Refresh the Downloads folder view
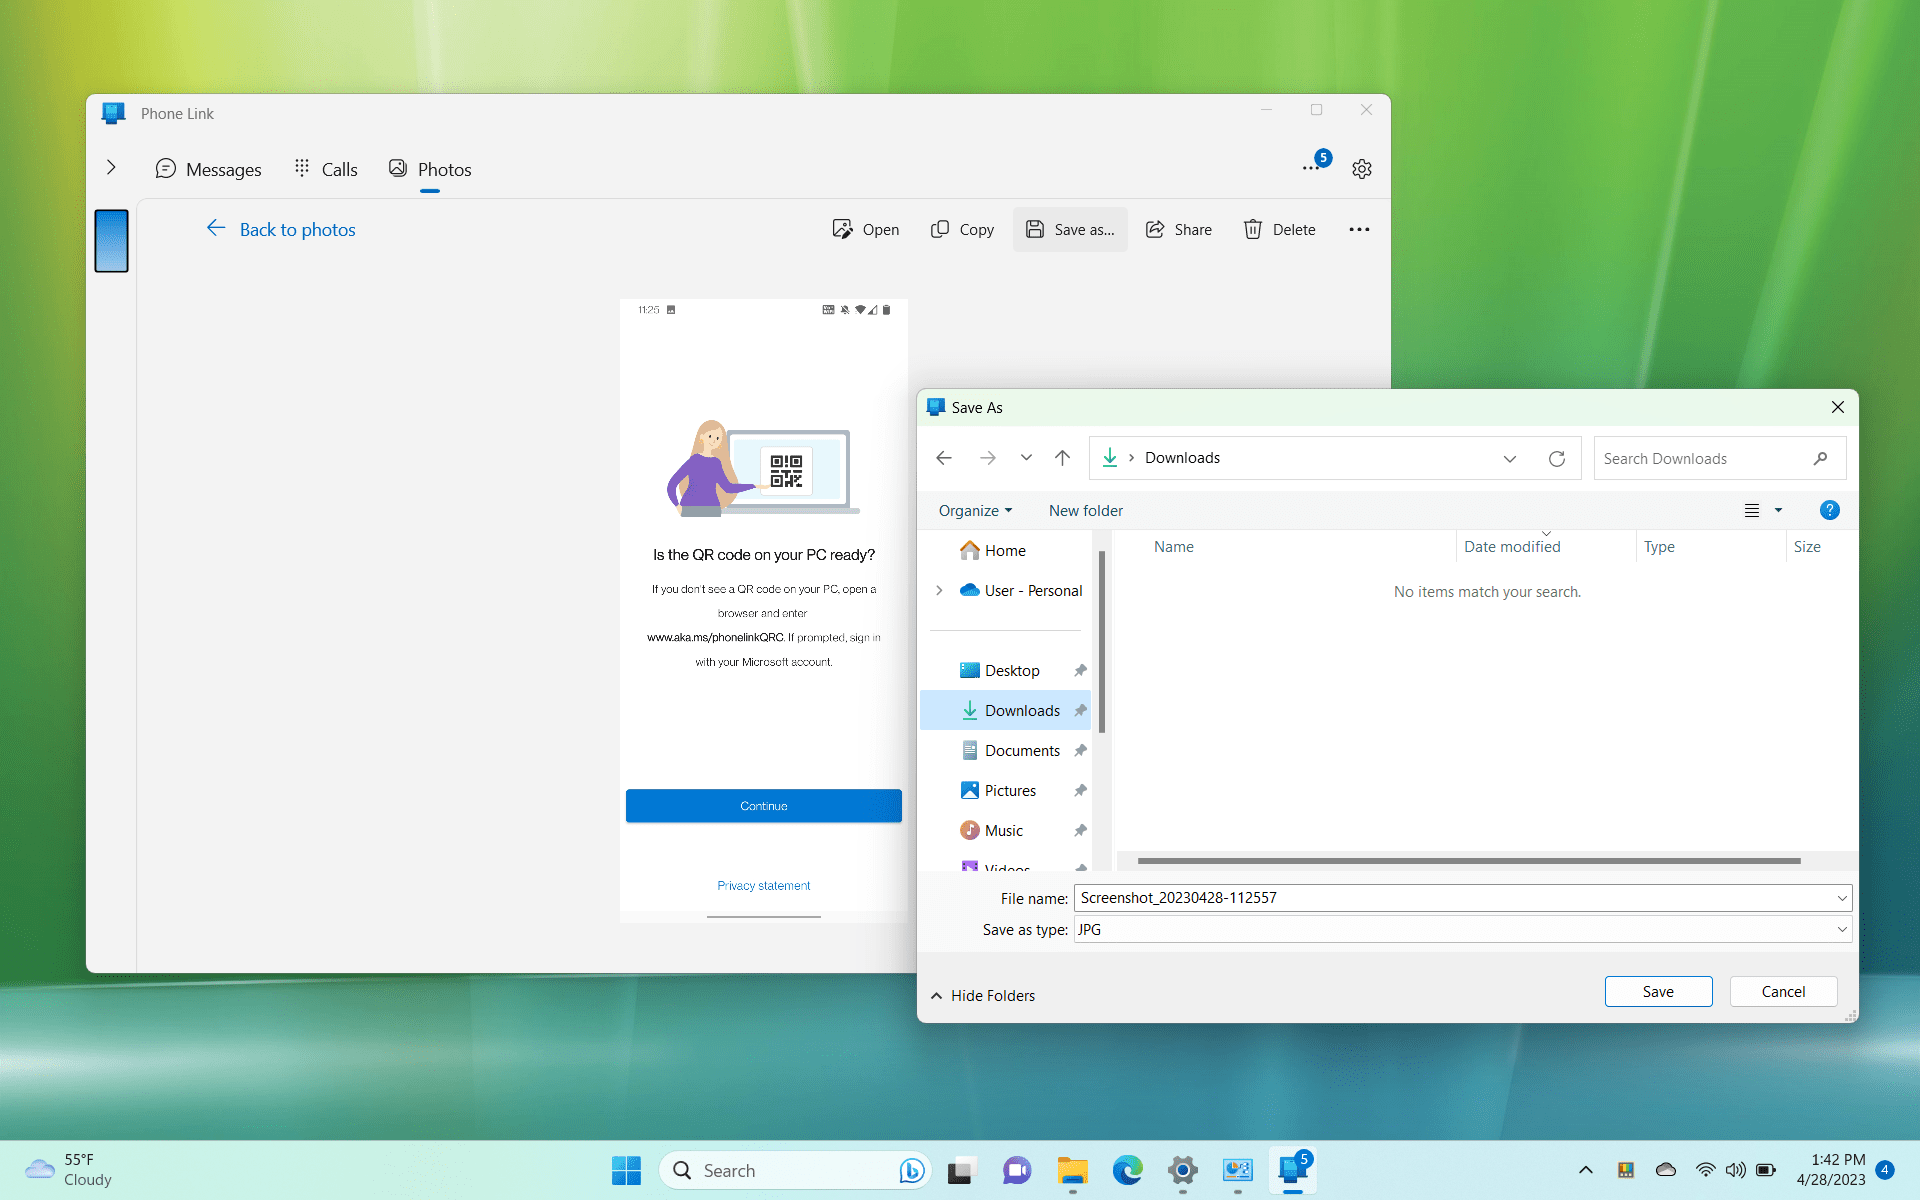This screenshot has height=1200, width=1920. 1556,458
